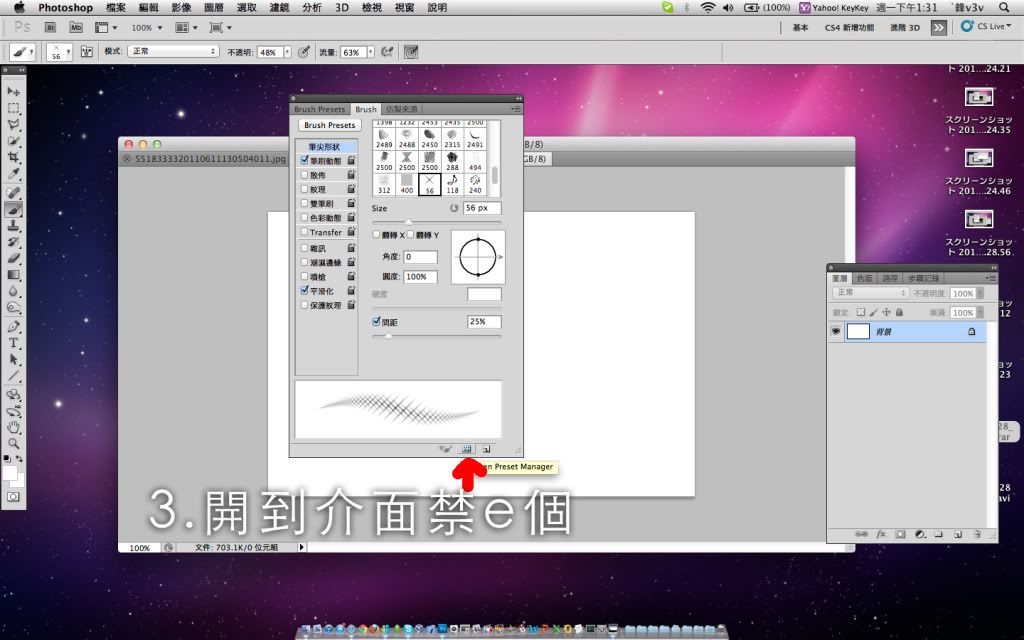Select the Move tool in the toolbox
This screenshot has height=640, width=1024.
(14, 91)
